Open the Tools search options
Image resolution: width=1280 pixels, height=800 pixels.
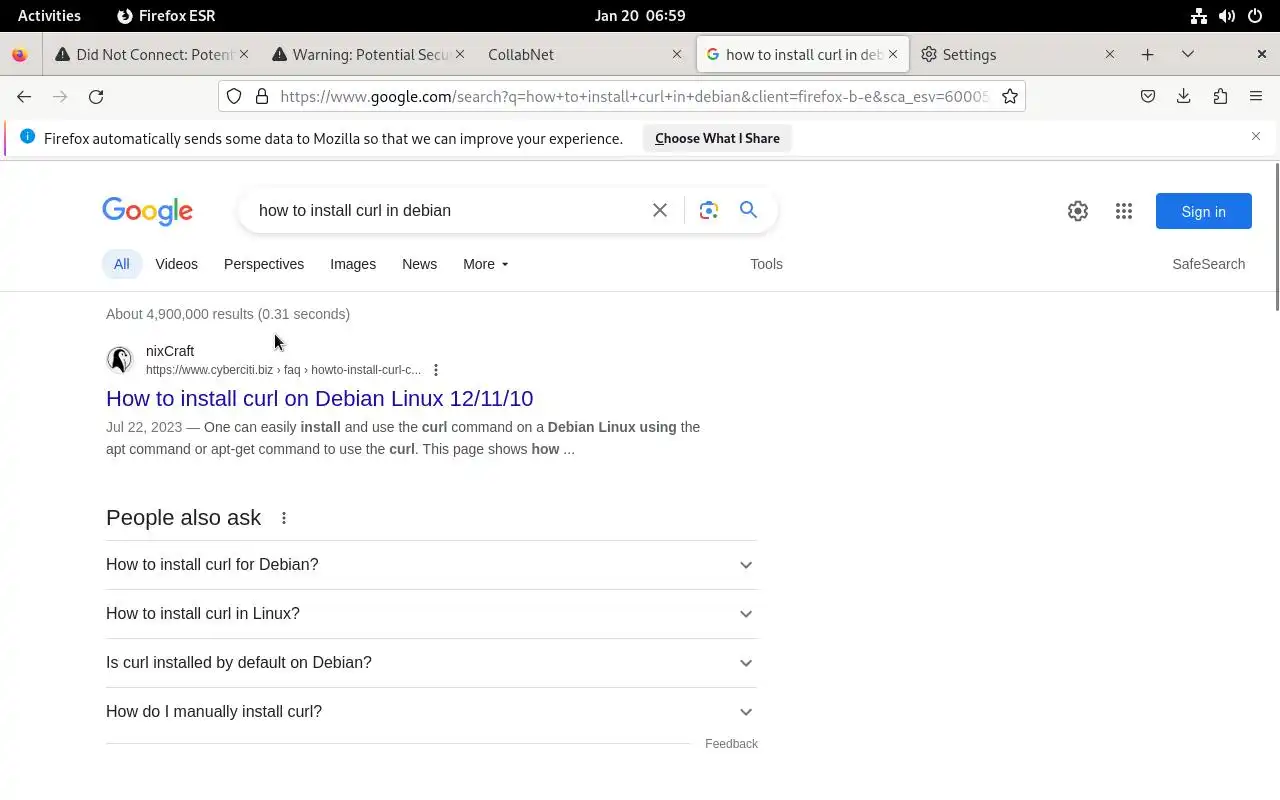pos(766,264)
